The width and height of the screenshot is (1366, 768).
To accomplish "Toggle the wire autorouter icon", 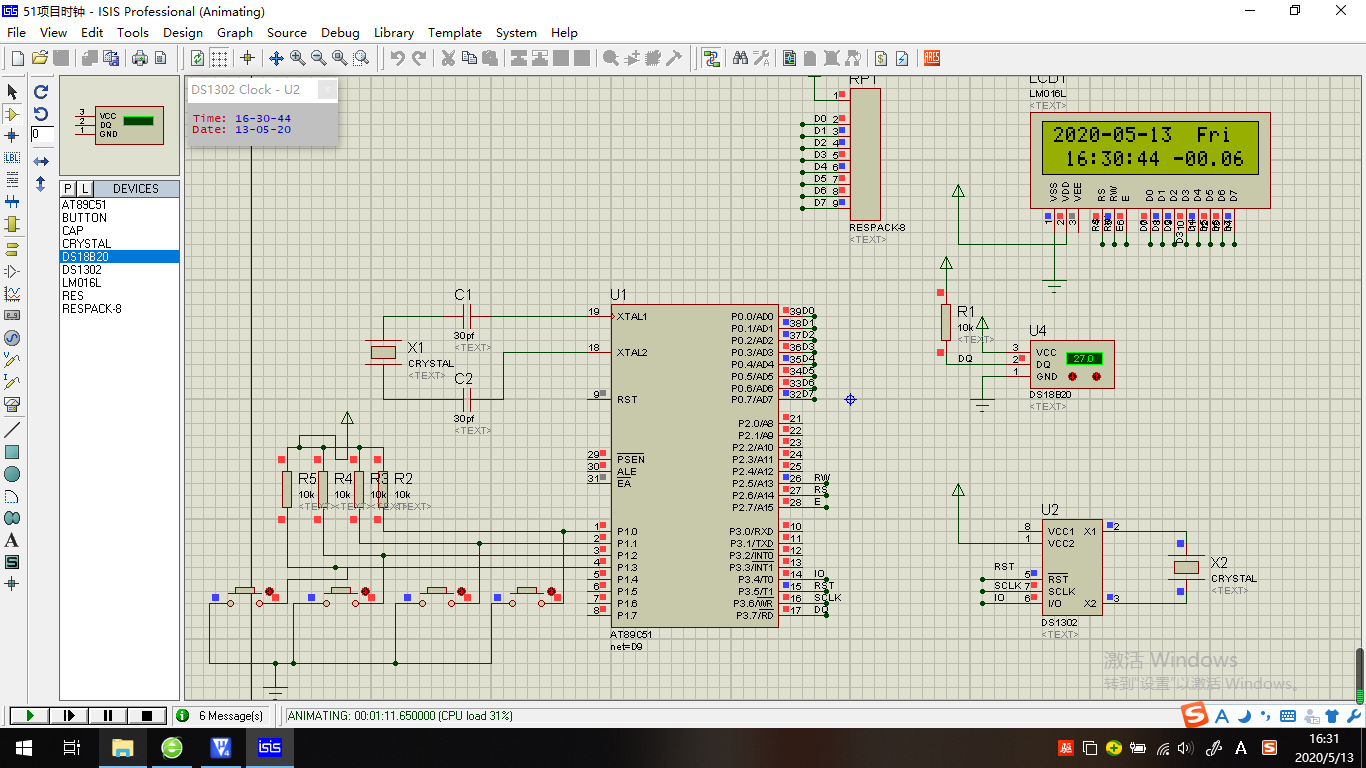I will pyautogui.click(x=711, y=58).
